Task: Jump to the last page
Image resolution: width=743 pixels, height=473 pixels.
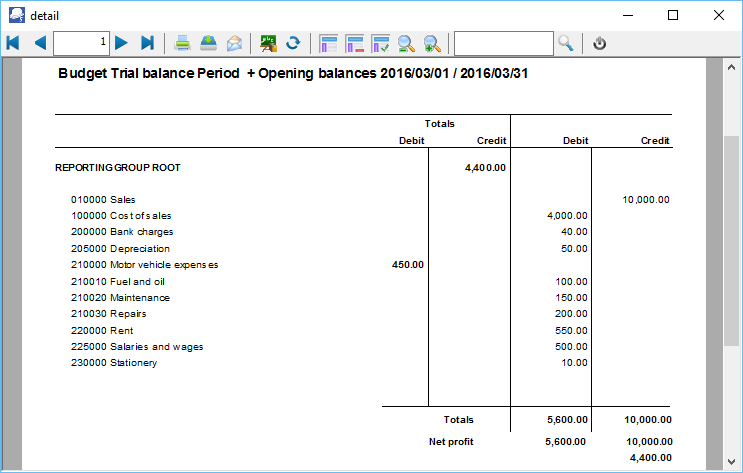Action: (148, 43)
